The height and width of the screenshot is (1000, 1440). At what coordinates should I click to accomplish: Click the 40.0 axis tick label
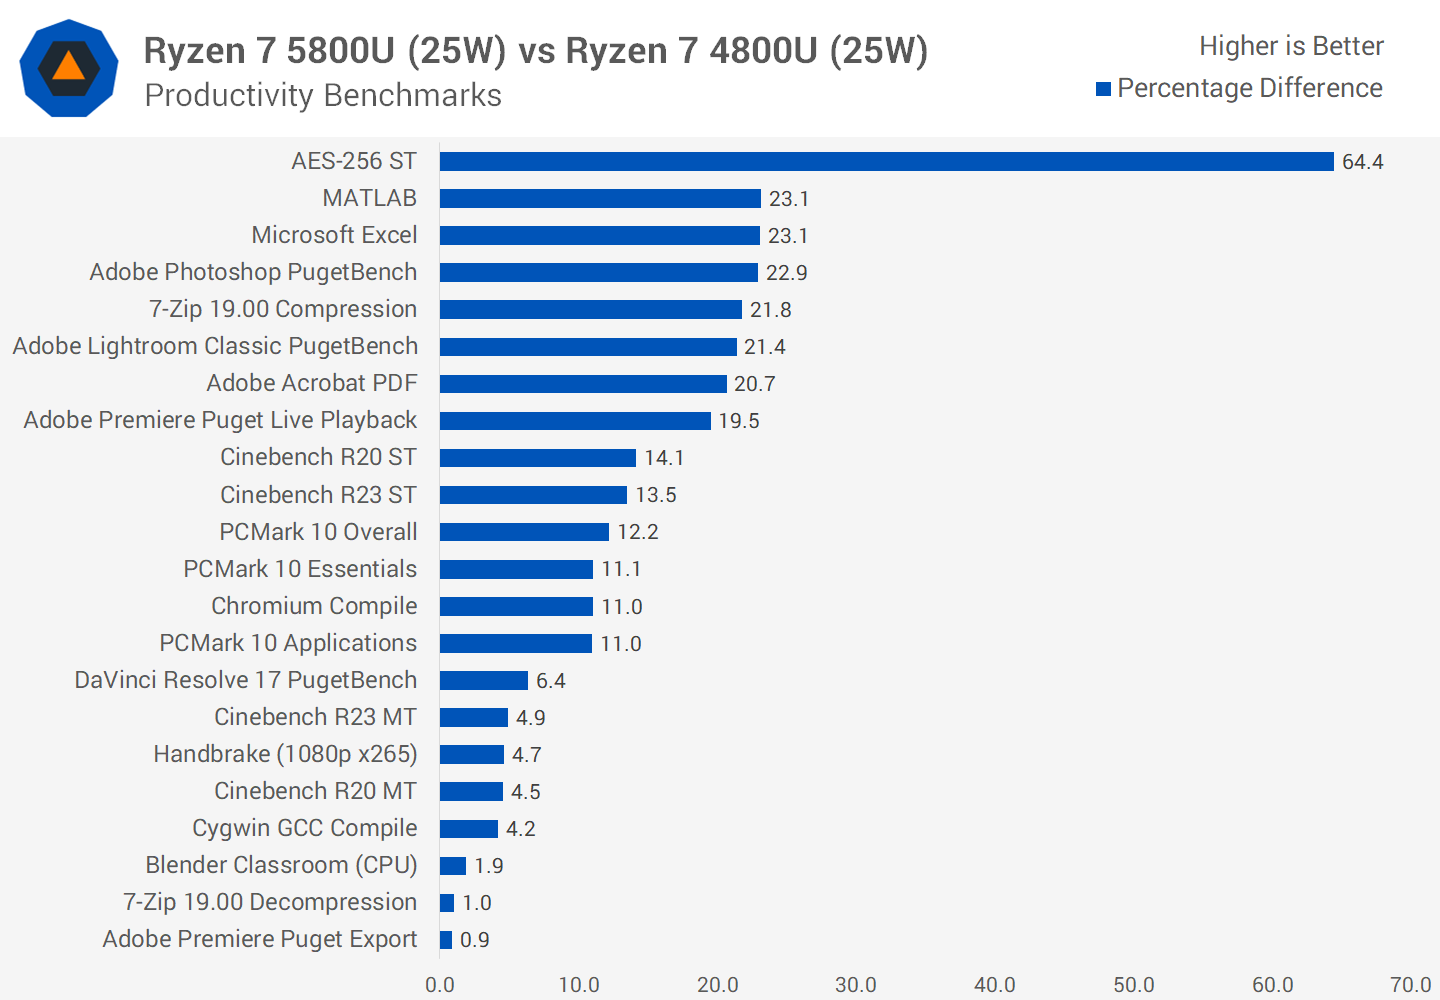click(995, 985)
